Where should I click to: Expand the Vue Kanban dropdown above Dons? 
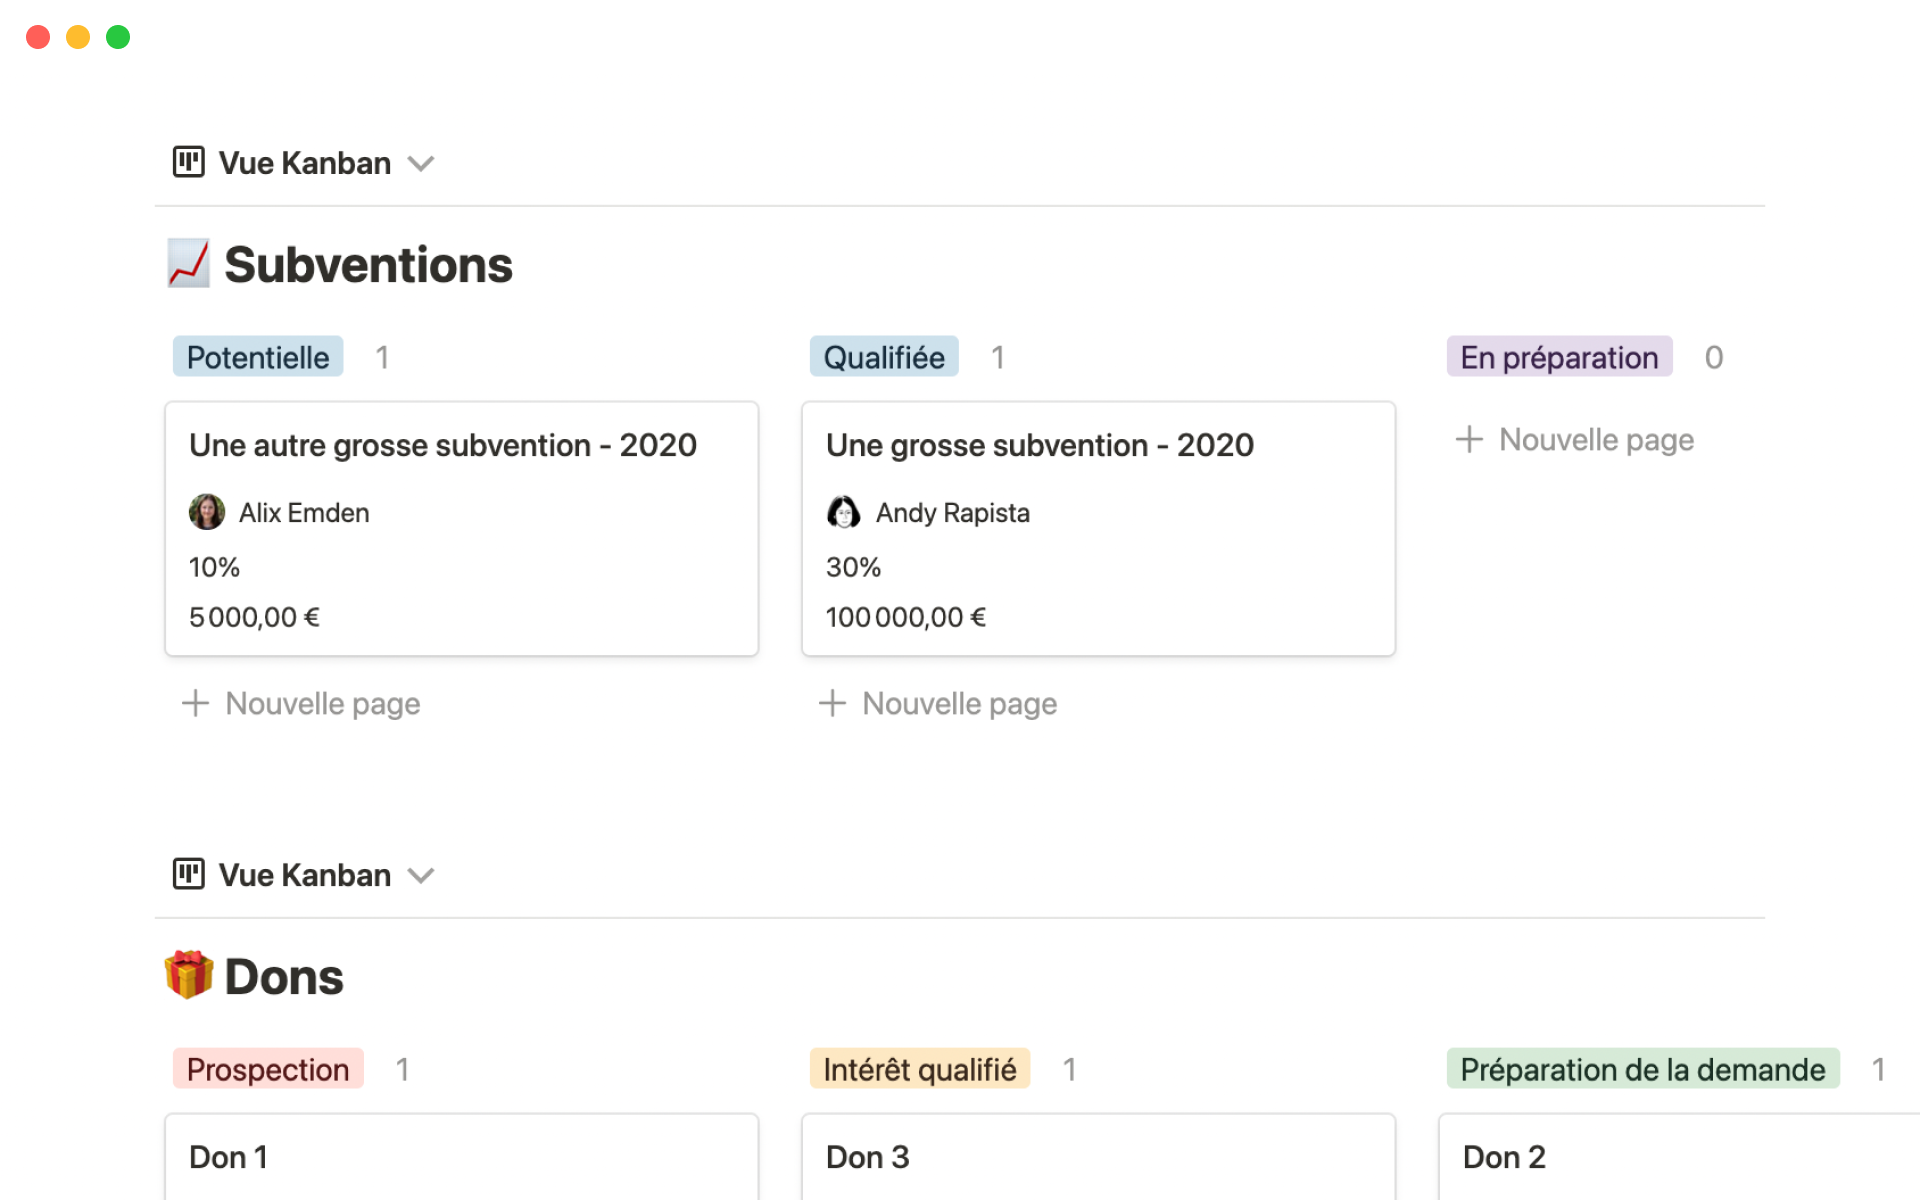click(x=421, y=875)
